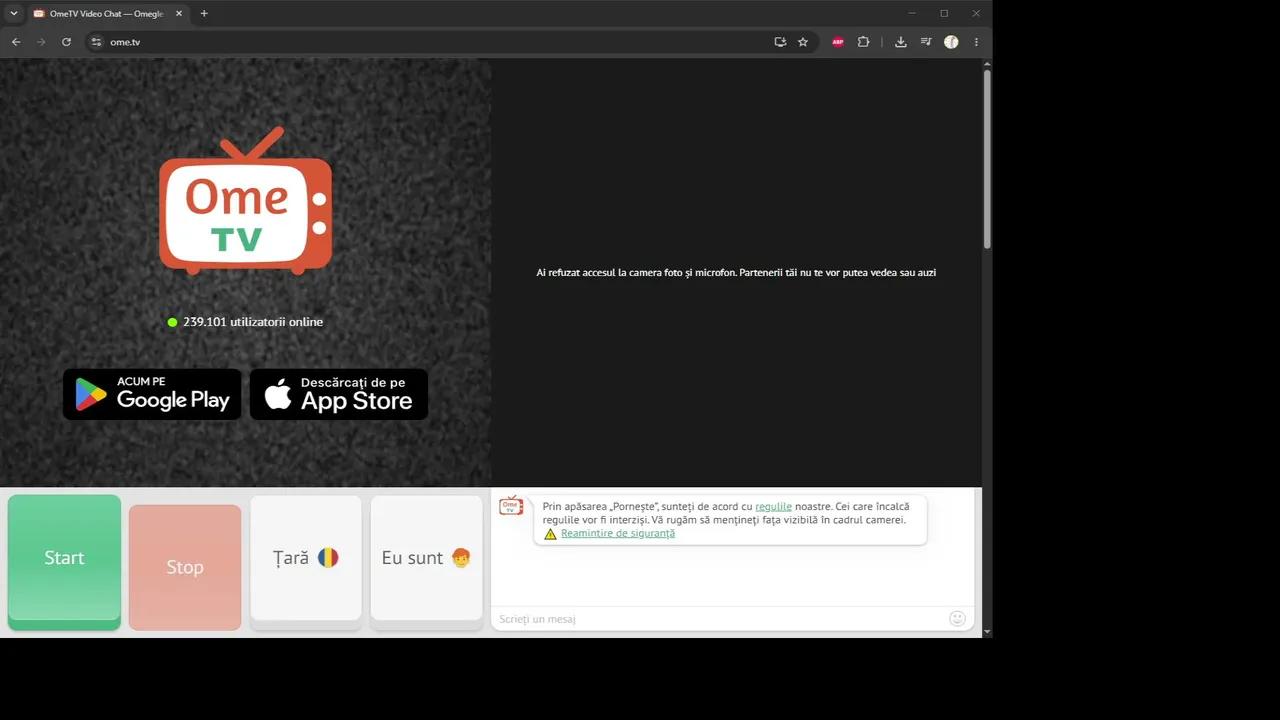Click the OmeTV logo on the left panel
Viewport: 1280px width, 720px height.
[x=246, y=200]
